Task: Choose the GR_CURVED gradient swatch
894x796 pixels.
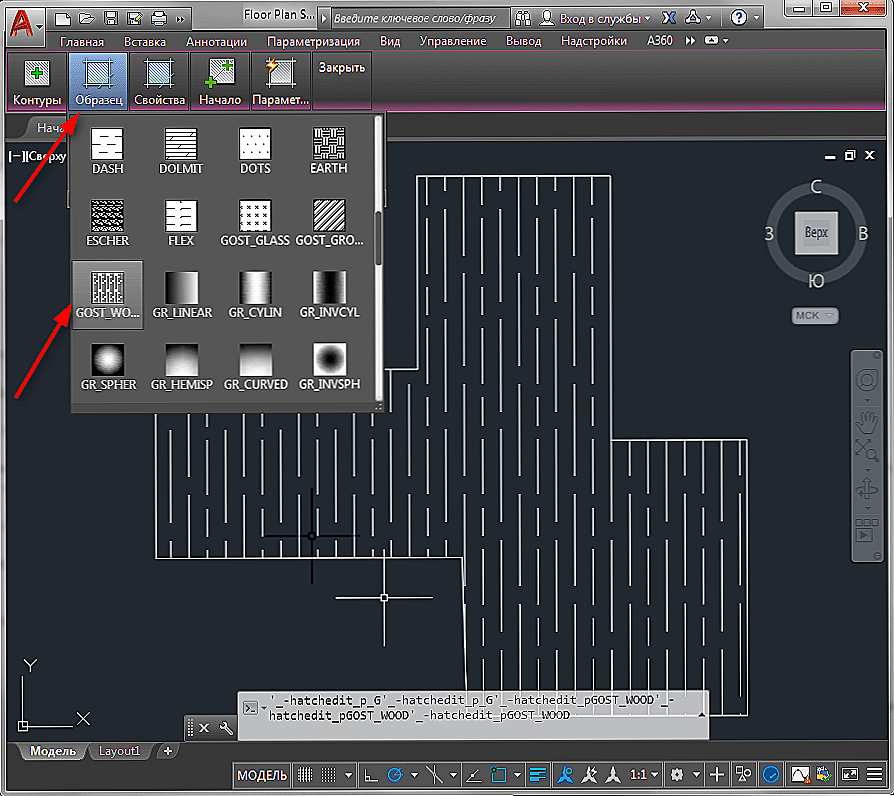Action: point(255,367)
